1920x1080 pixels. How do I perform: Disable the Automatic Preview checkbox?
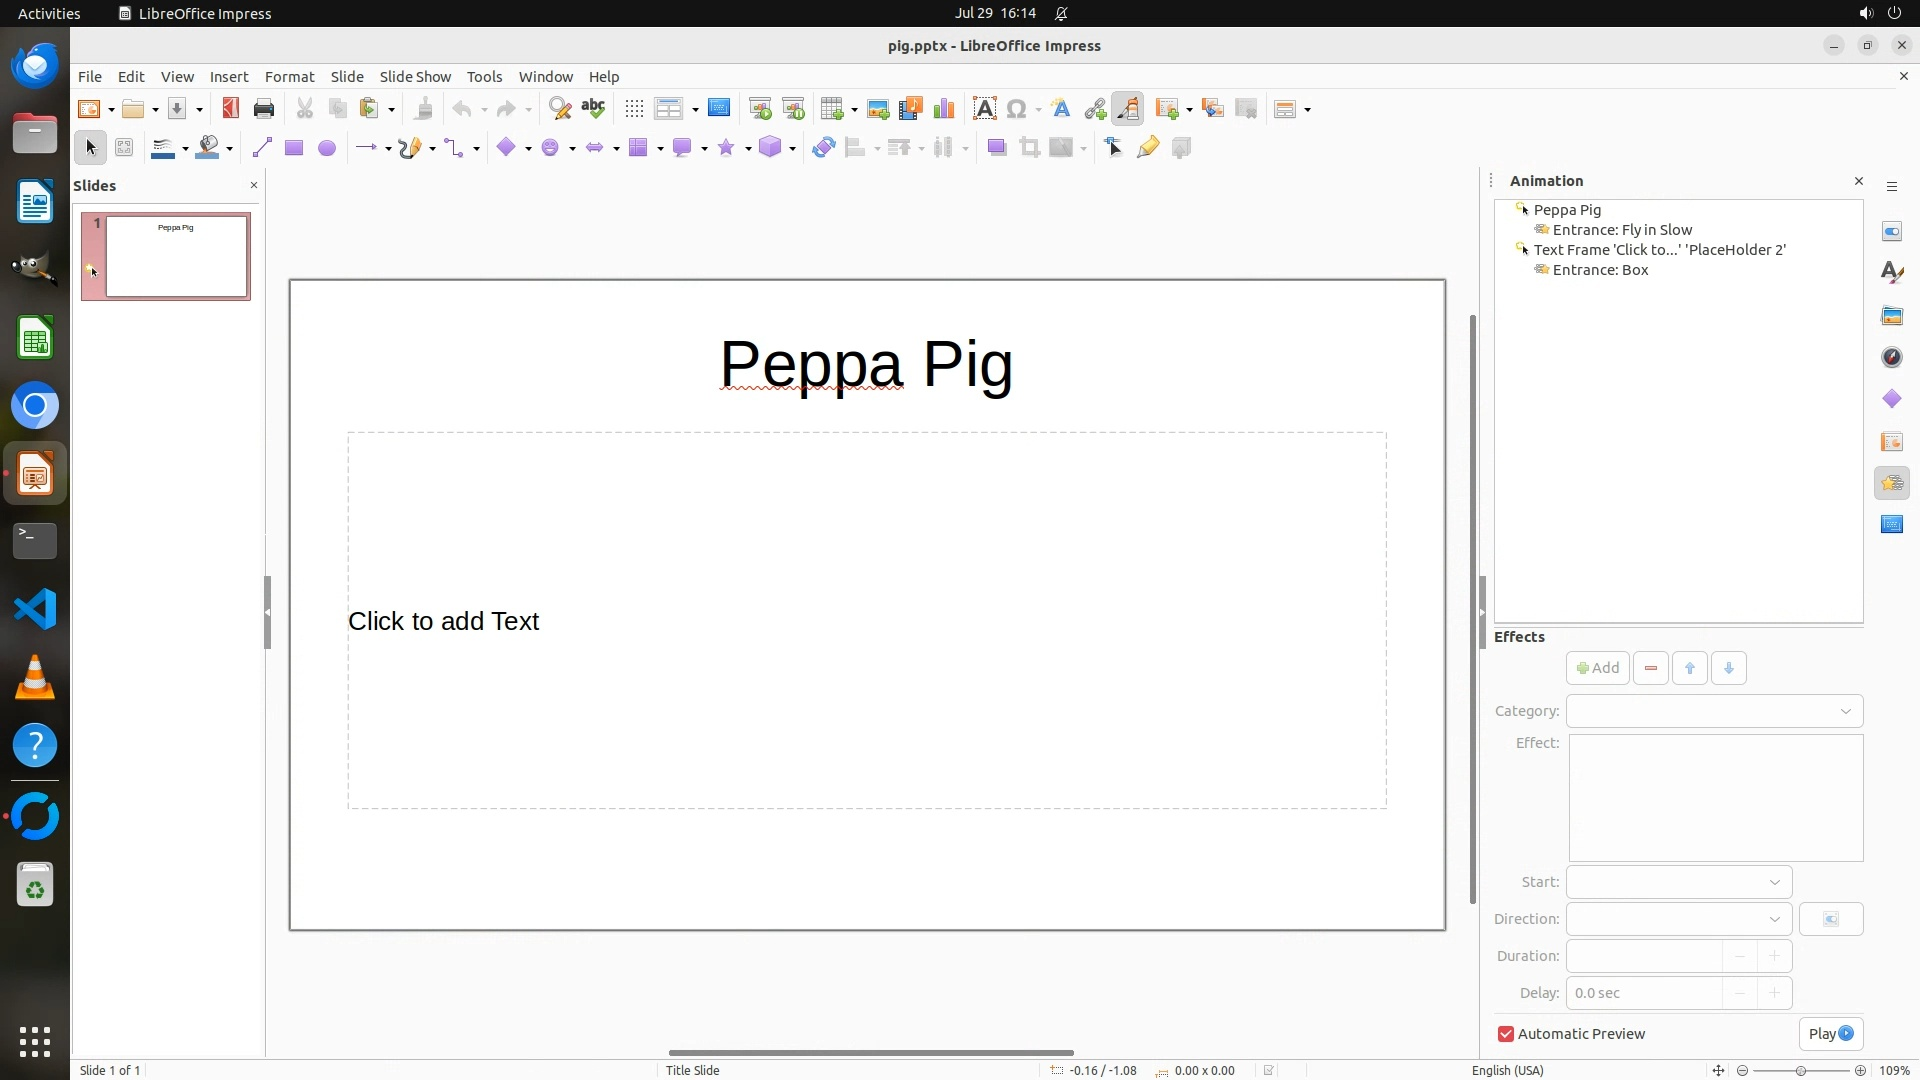1506,1034
